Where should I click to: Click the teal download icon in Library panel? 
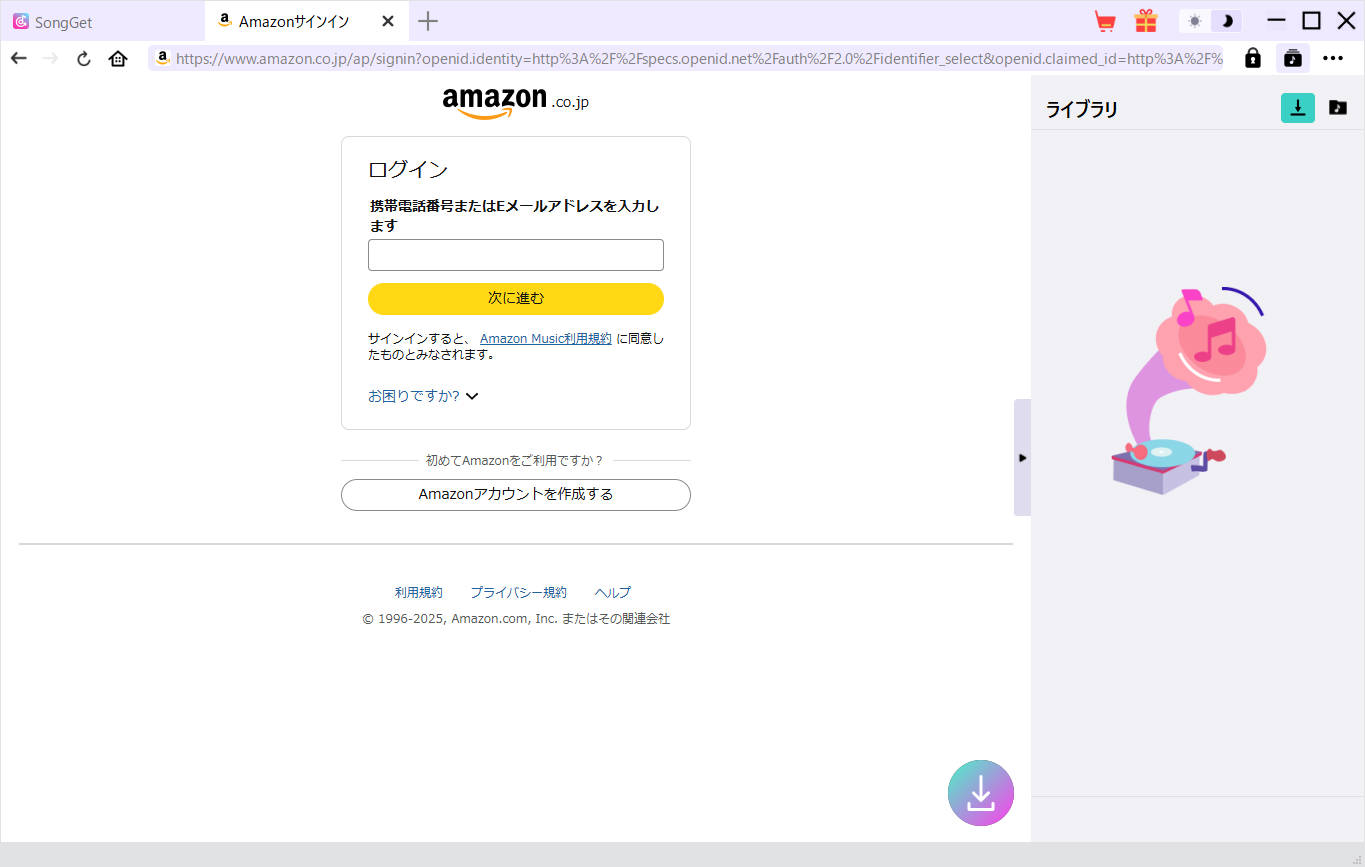[1297, 108]
